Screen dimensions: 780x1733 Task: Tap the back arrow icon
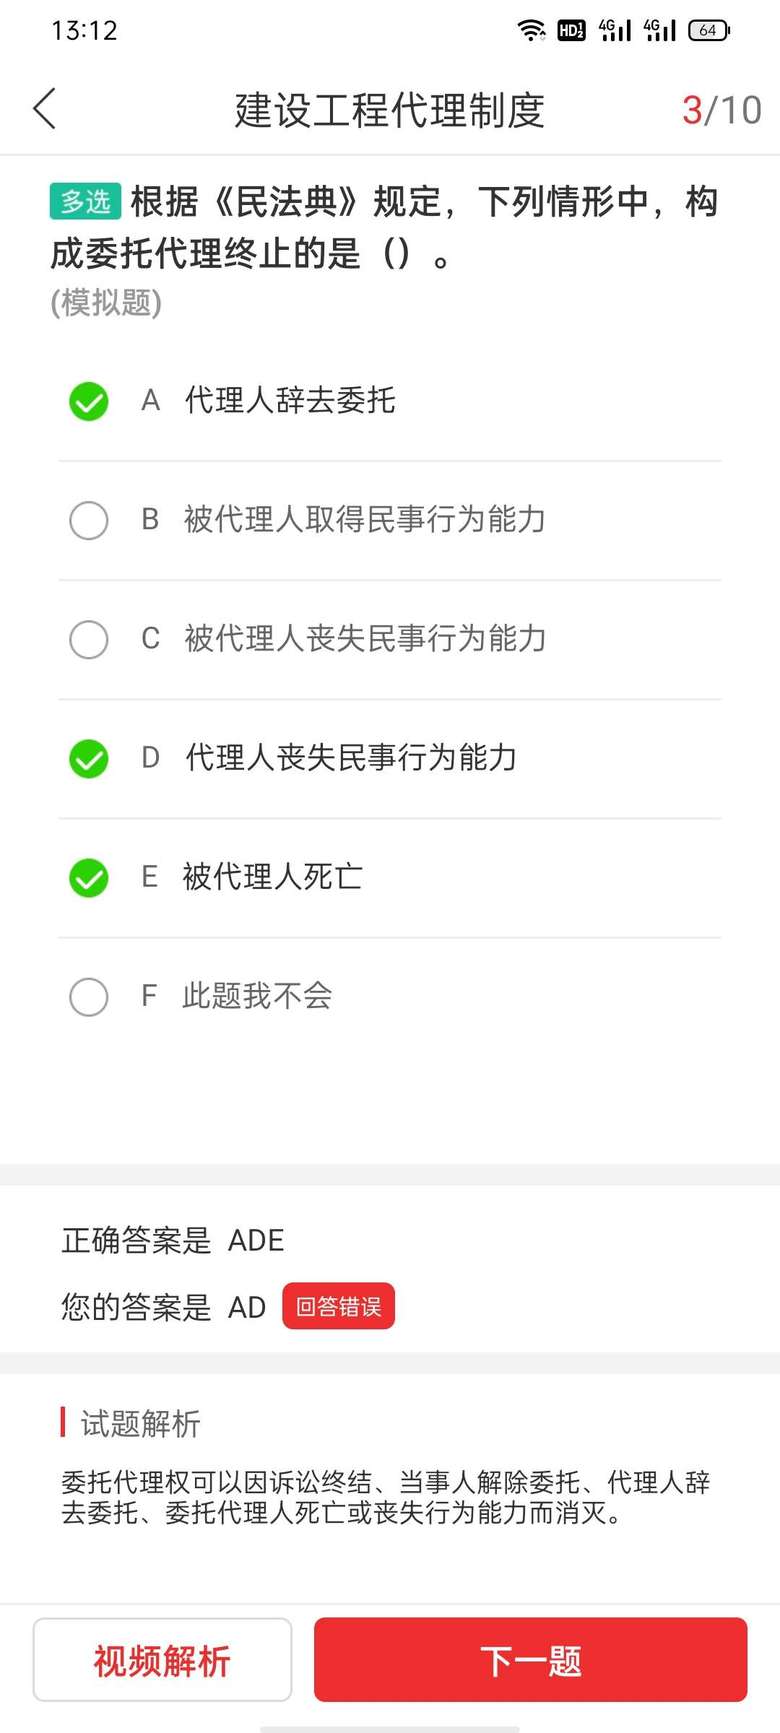(x=45, y=109)
